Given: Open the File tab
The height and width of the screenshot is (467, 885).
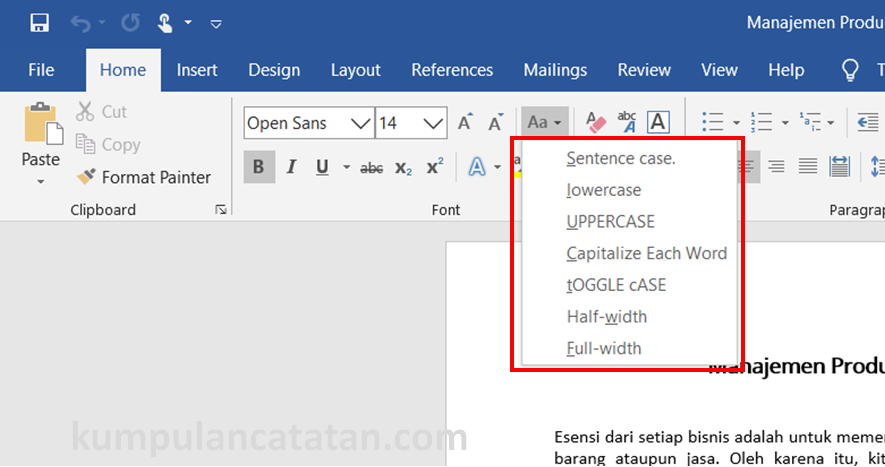Looking at the screenshot, I should 41,70.
